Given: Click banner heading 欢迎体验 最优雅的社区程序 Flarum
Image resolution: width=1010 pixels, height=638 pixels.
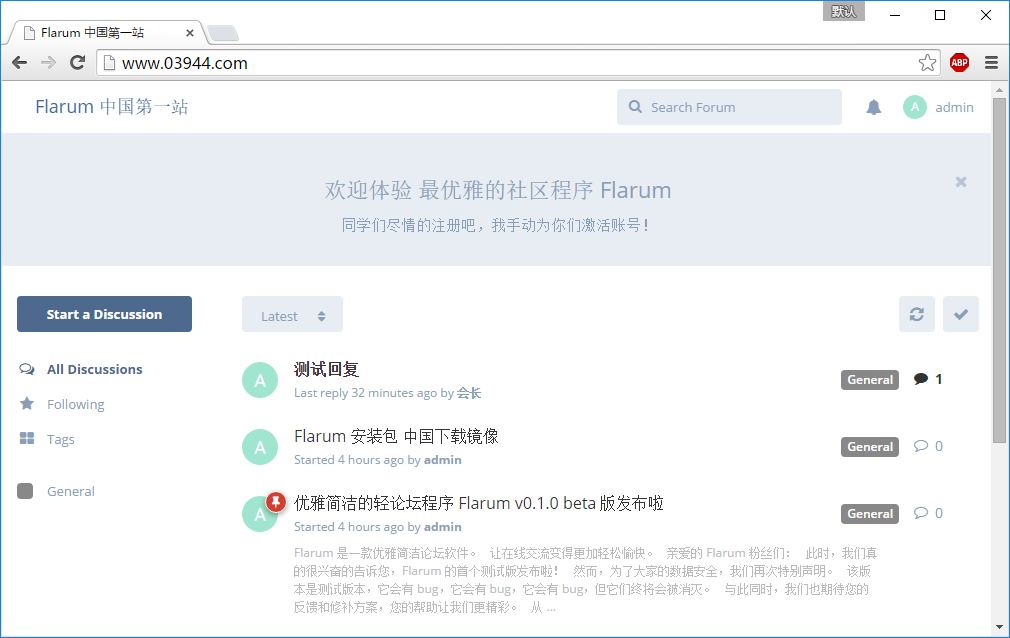Looking at the screenshot, I should pyautogui.click(x=498, y=190).
